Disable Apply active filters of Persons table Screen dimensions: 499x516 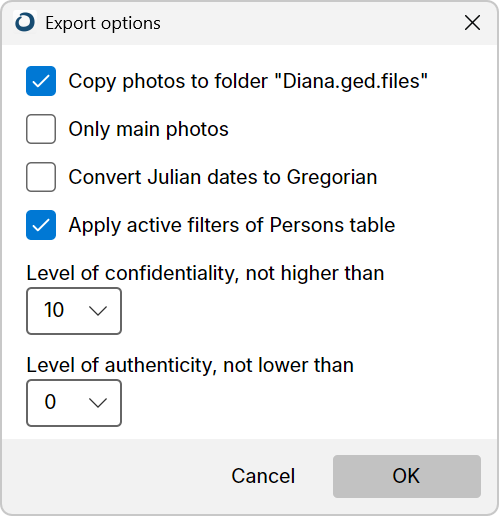[41, 225]
